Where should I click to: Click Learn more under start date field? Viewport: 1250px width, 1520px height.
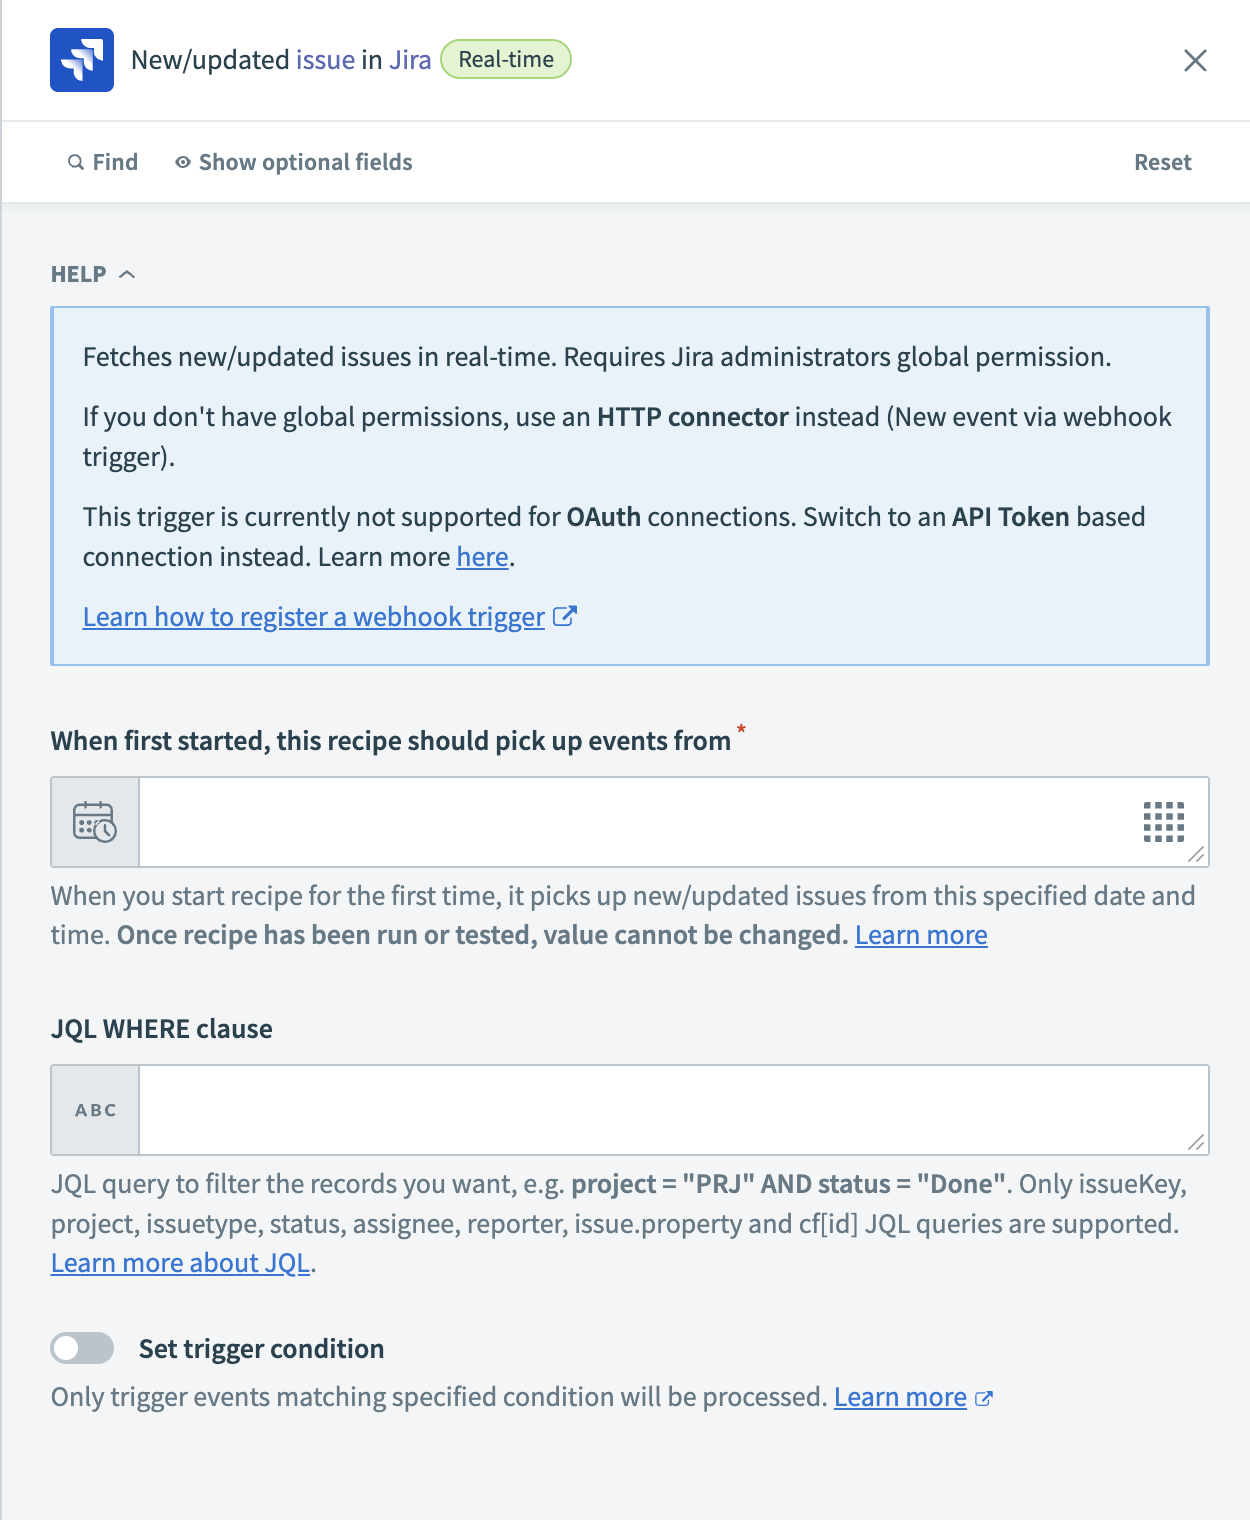921,935
